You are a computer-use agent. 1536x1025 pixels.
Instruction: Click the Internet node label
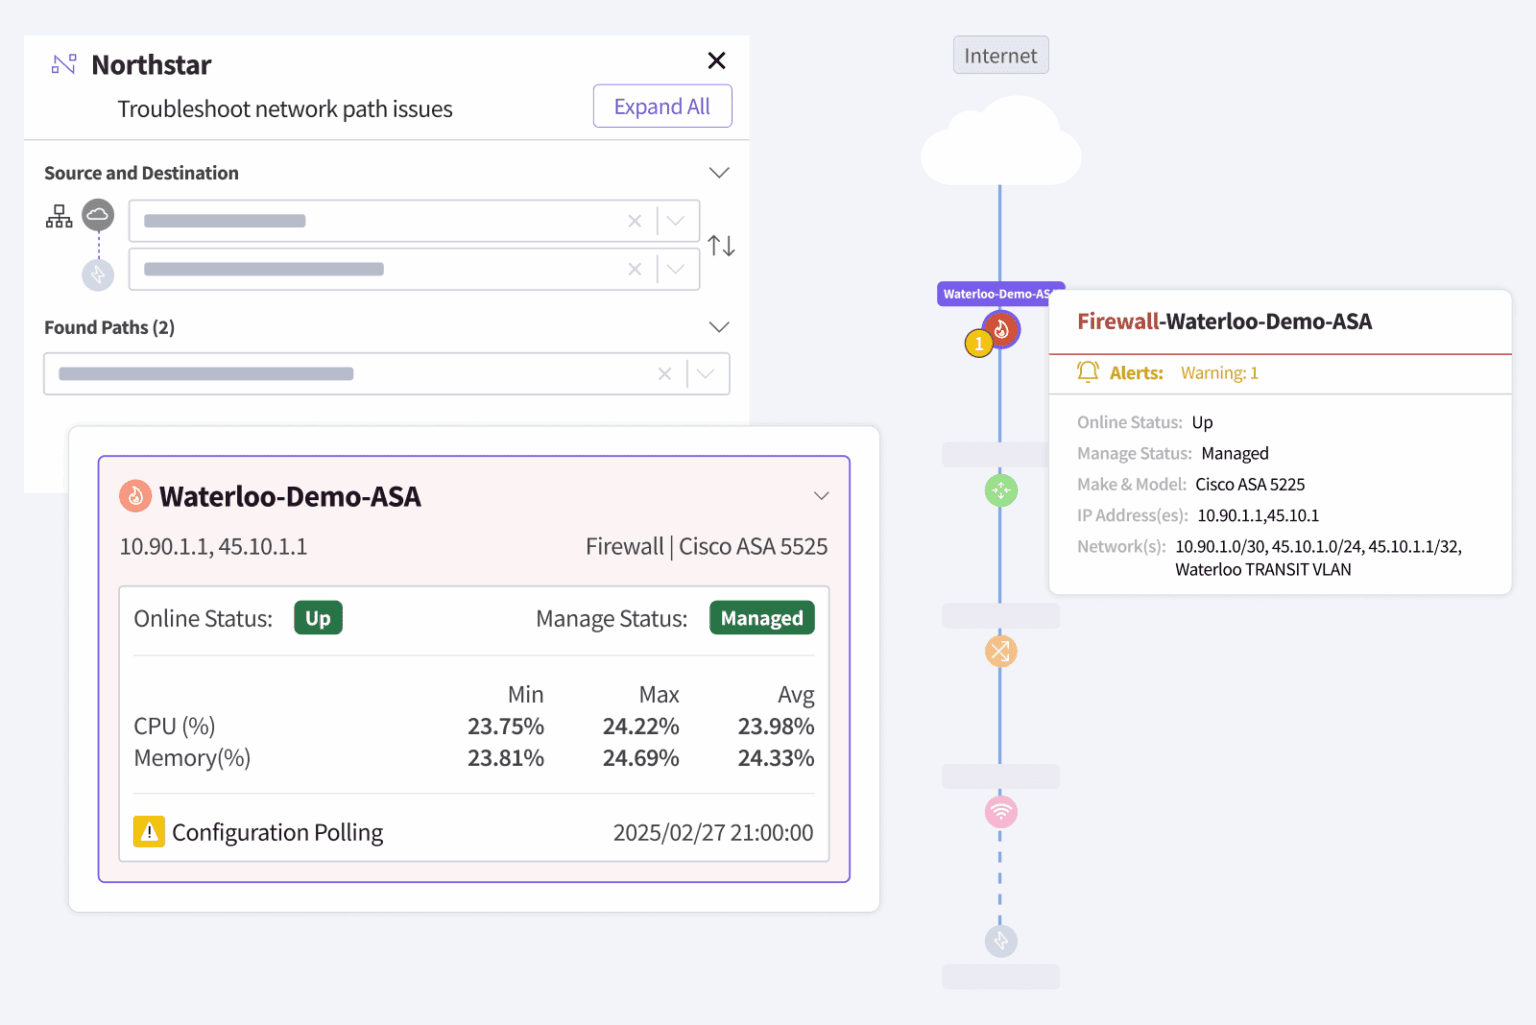point(1000,54)
